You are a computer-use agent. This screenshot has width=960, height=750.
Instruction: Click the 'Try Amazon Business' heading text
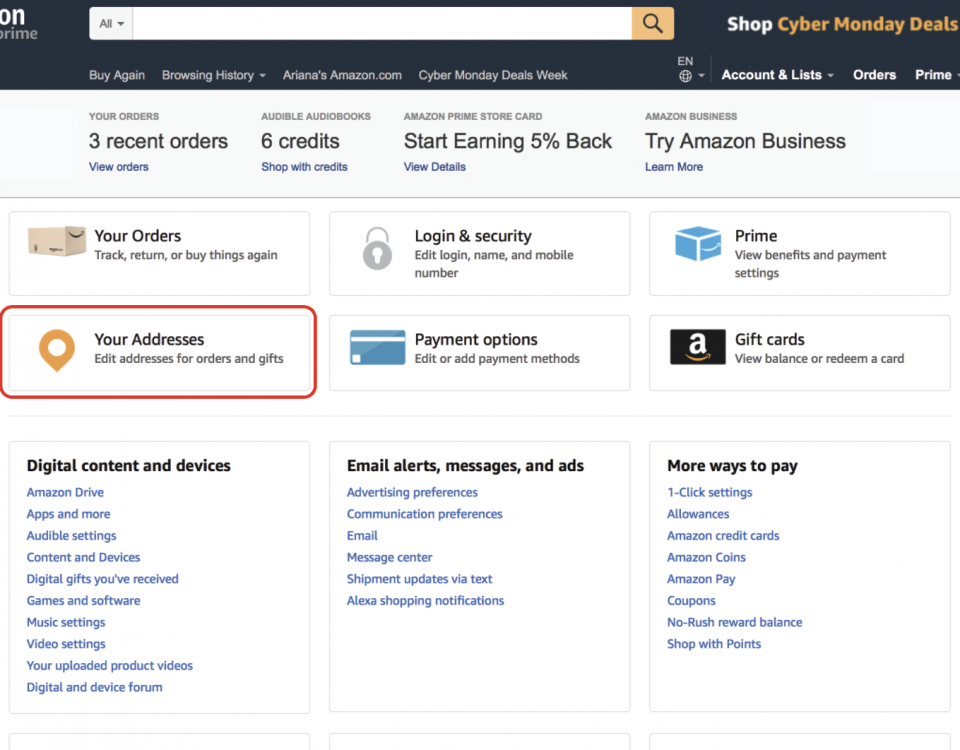pyautogui.click(x=745, y=141)
